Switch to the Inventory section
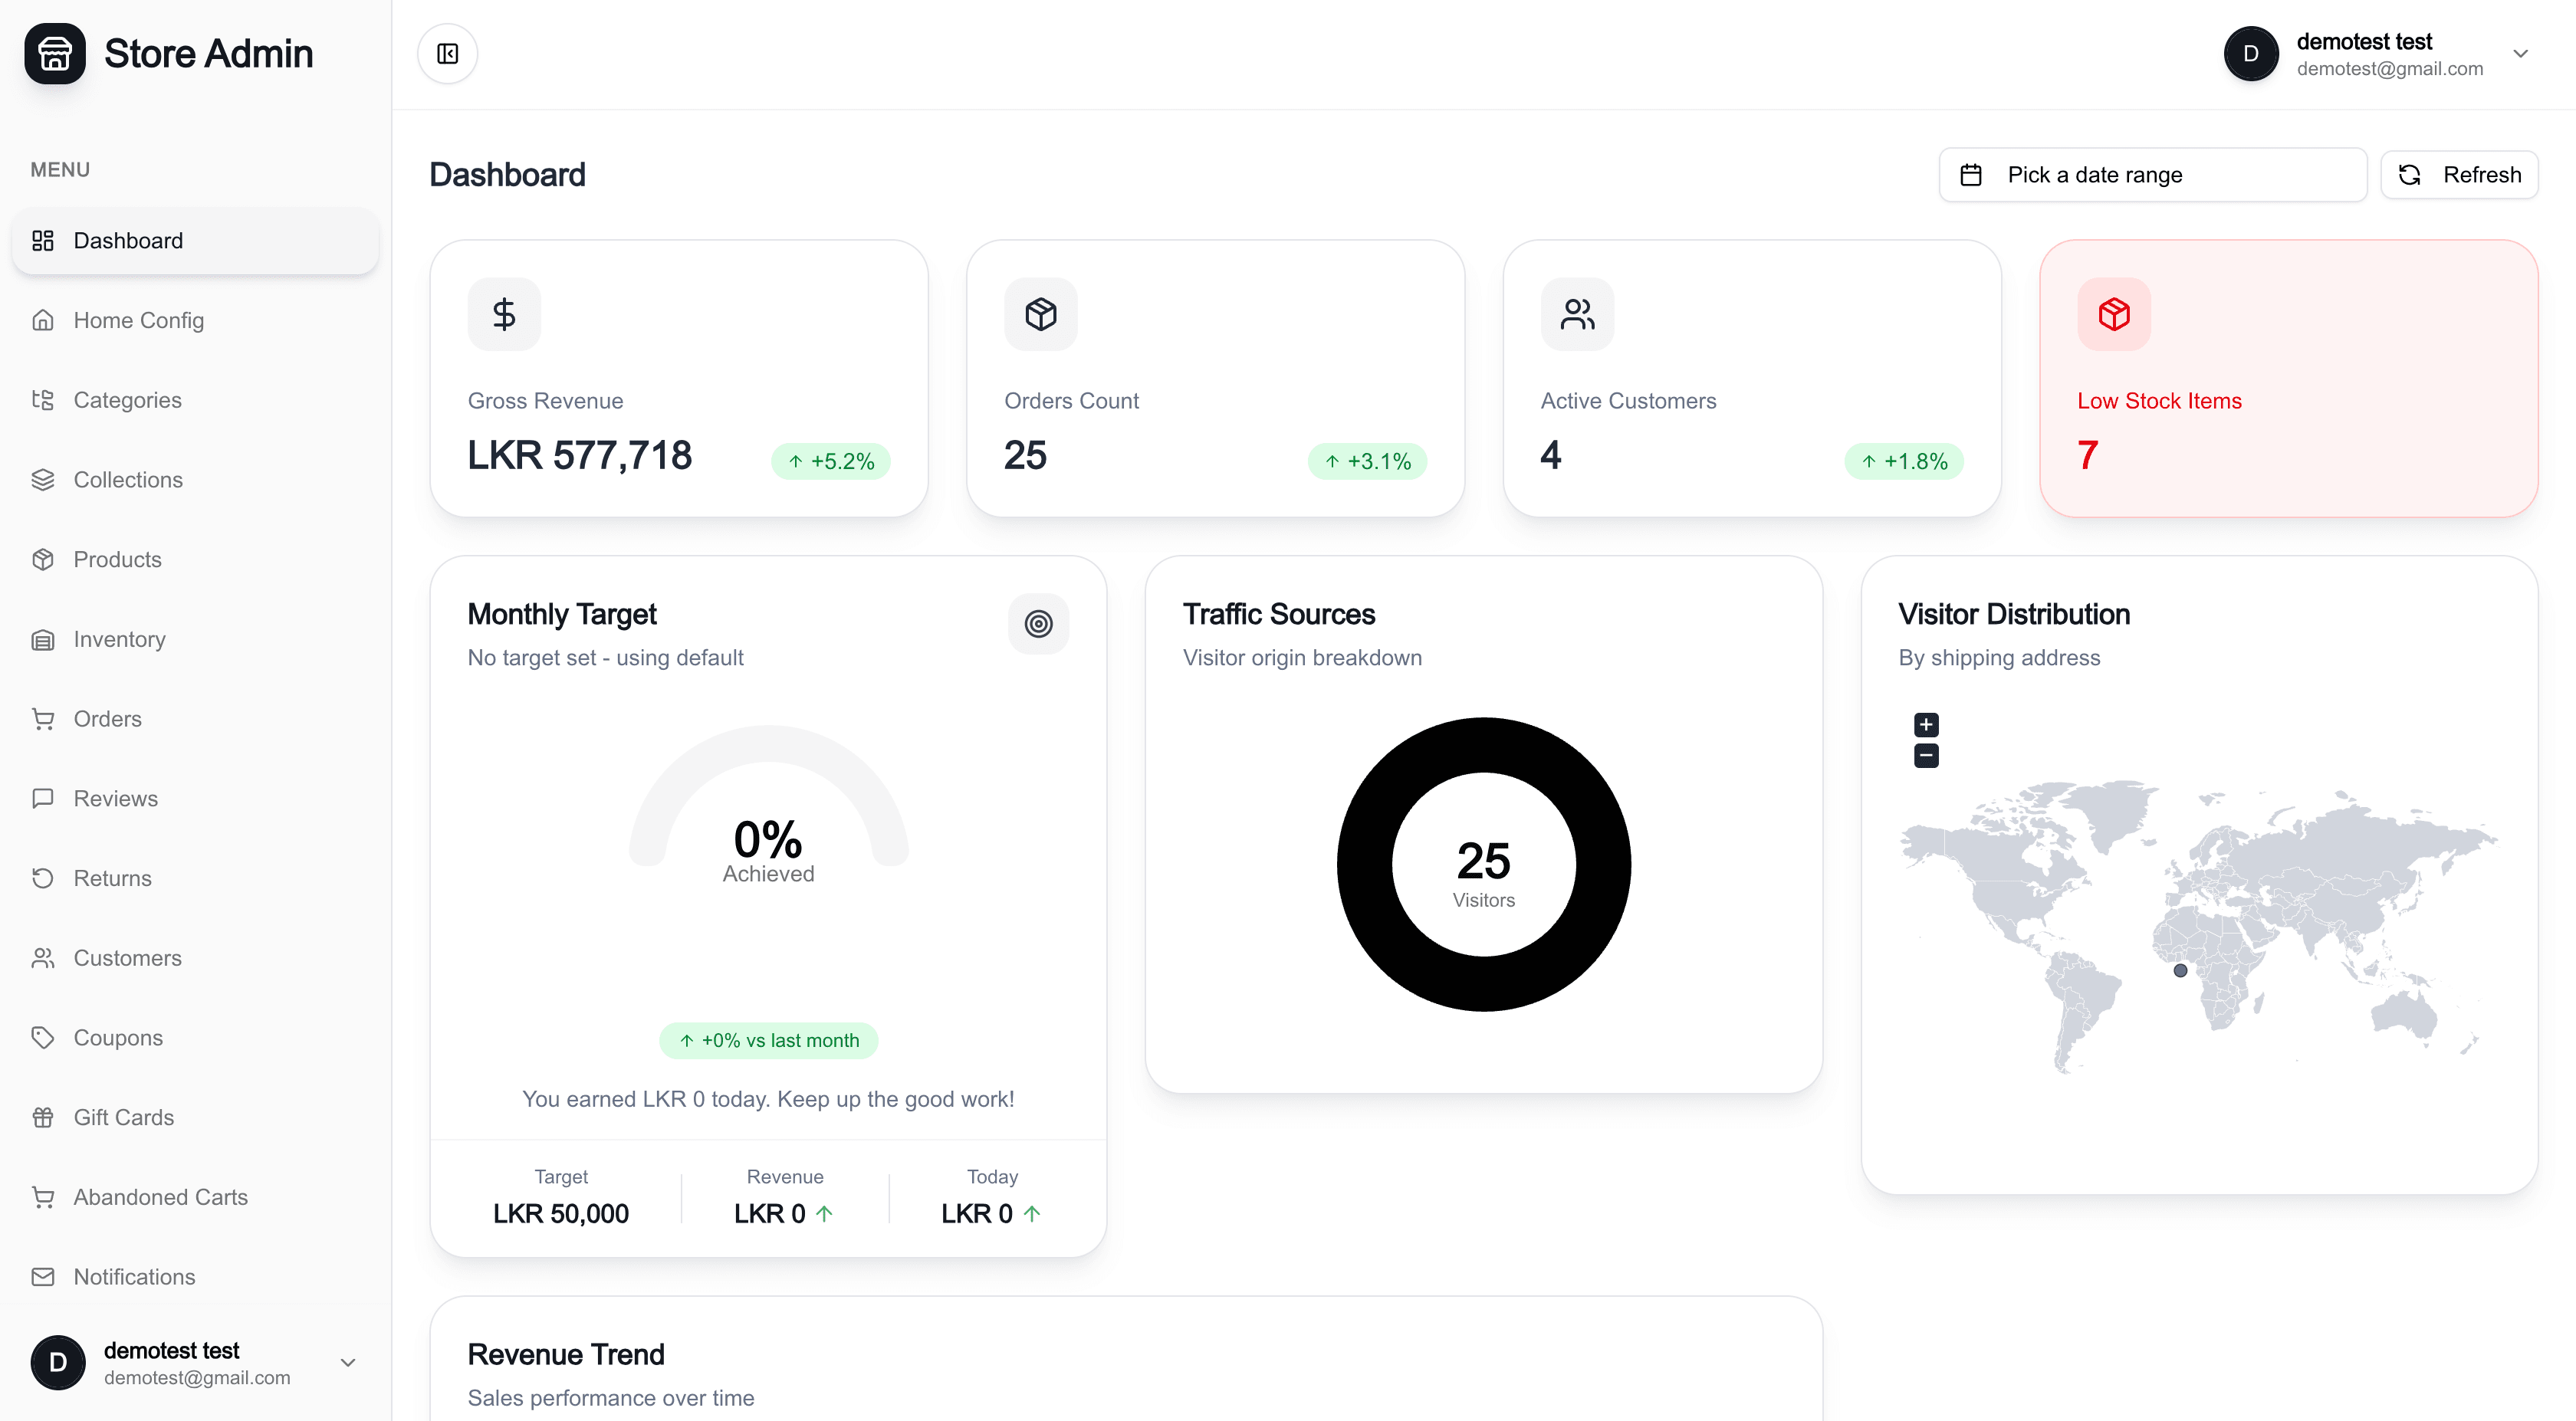This screenshot has width=2576, height=1421. coord(119,639)
